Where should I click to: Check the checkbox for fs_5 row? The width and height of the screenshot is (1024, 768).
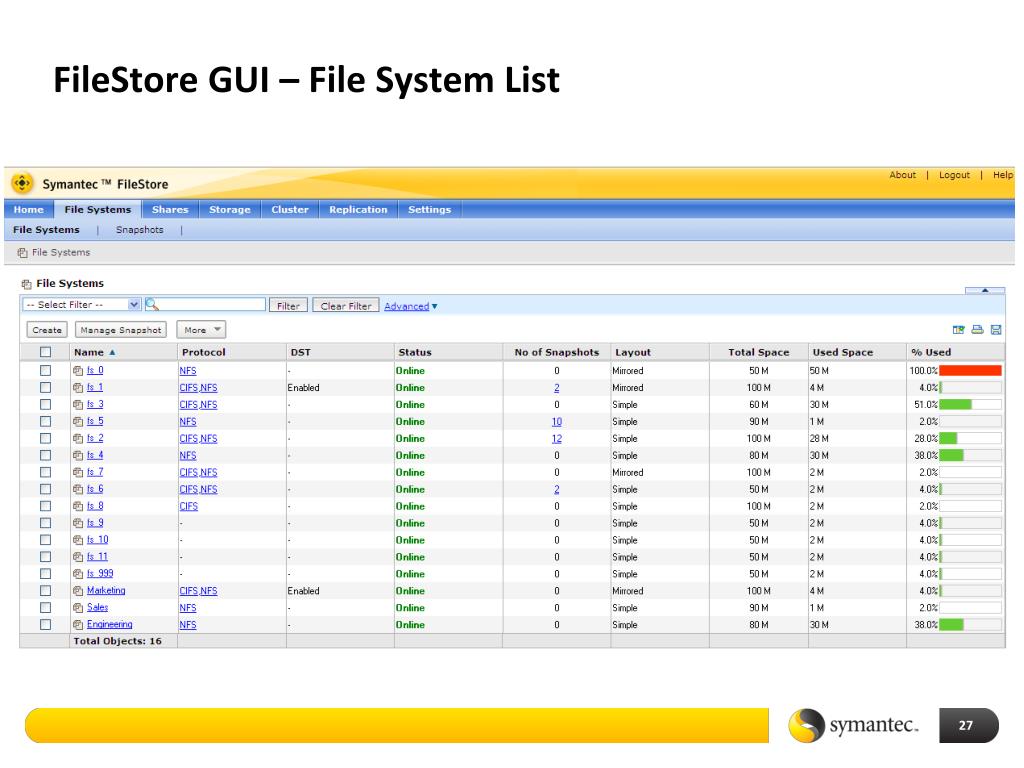[45, 421]
